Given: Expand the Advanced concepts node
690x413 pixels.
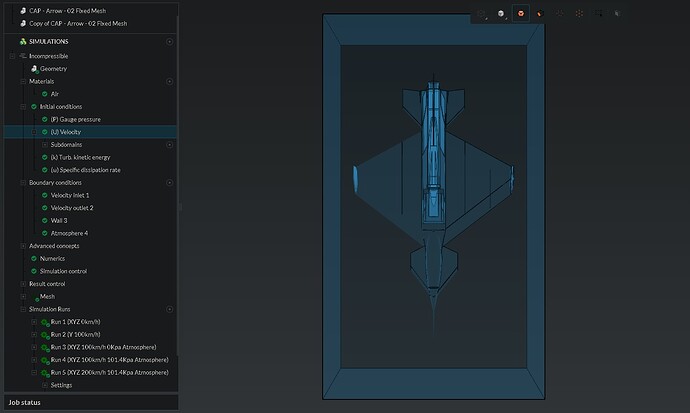Looking at the screenshot, I should (x=23, y=246).
